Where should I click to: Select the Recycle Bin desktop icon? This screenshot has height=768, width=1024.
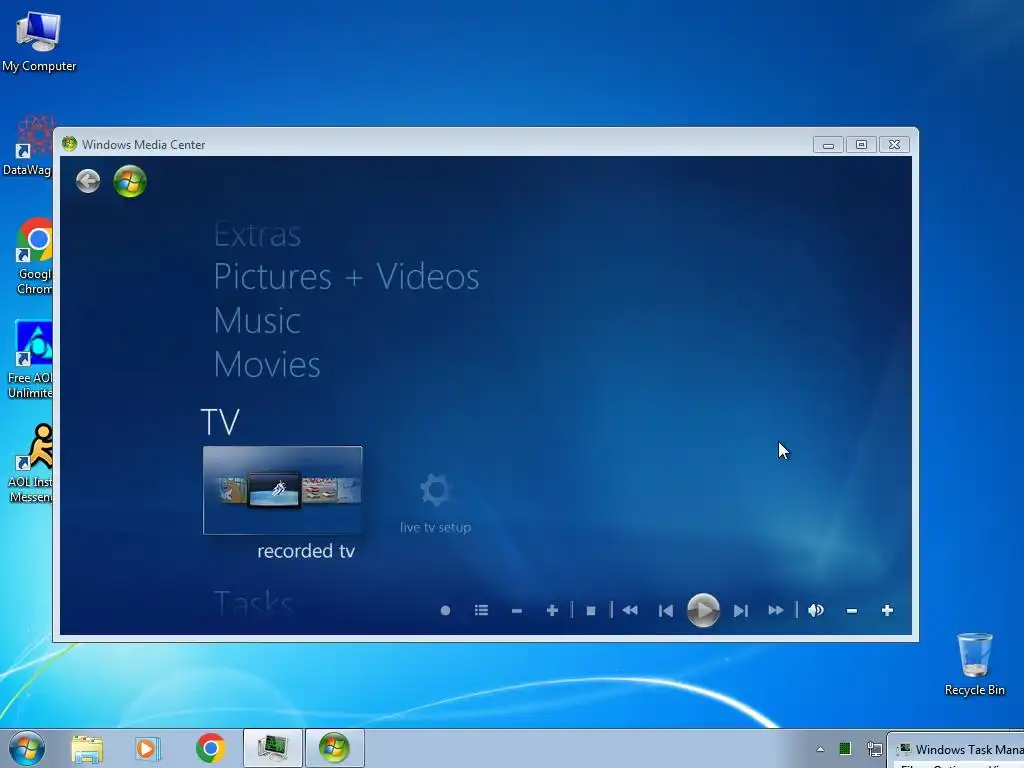pos(974,664)
